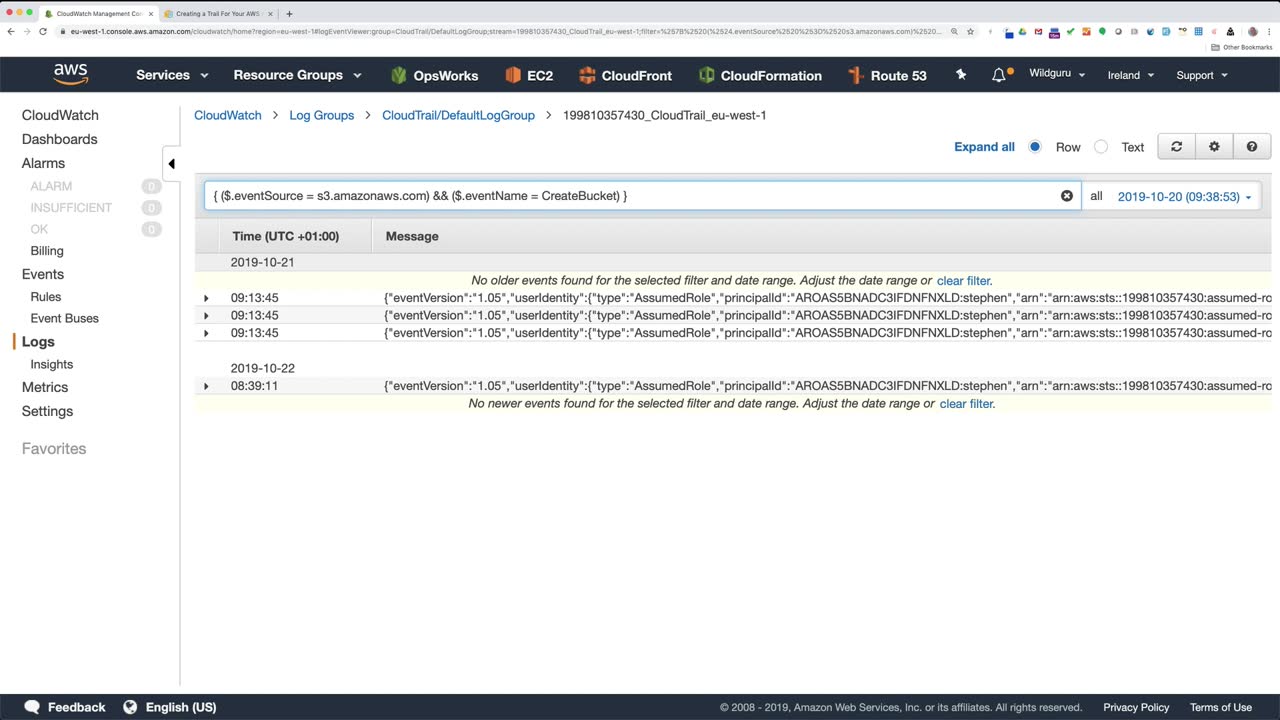Screen dimensions: 1280x720
Task: Select the Row display option
Action: click(x=1035, y=147)
